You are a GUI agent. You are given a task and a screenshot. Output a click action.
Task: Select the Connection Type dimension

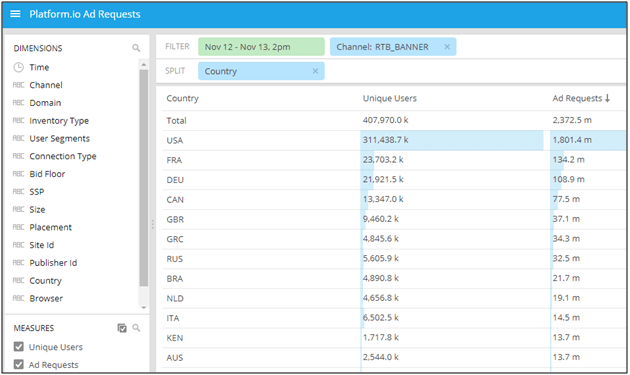click(x=63, y=156)
